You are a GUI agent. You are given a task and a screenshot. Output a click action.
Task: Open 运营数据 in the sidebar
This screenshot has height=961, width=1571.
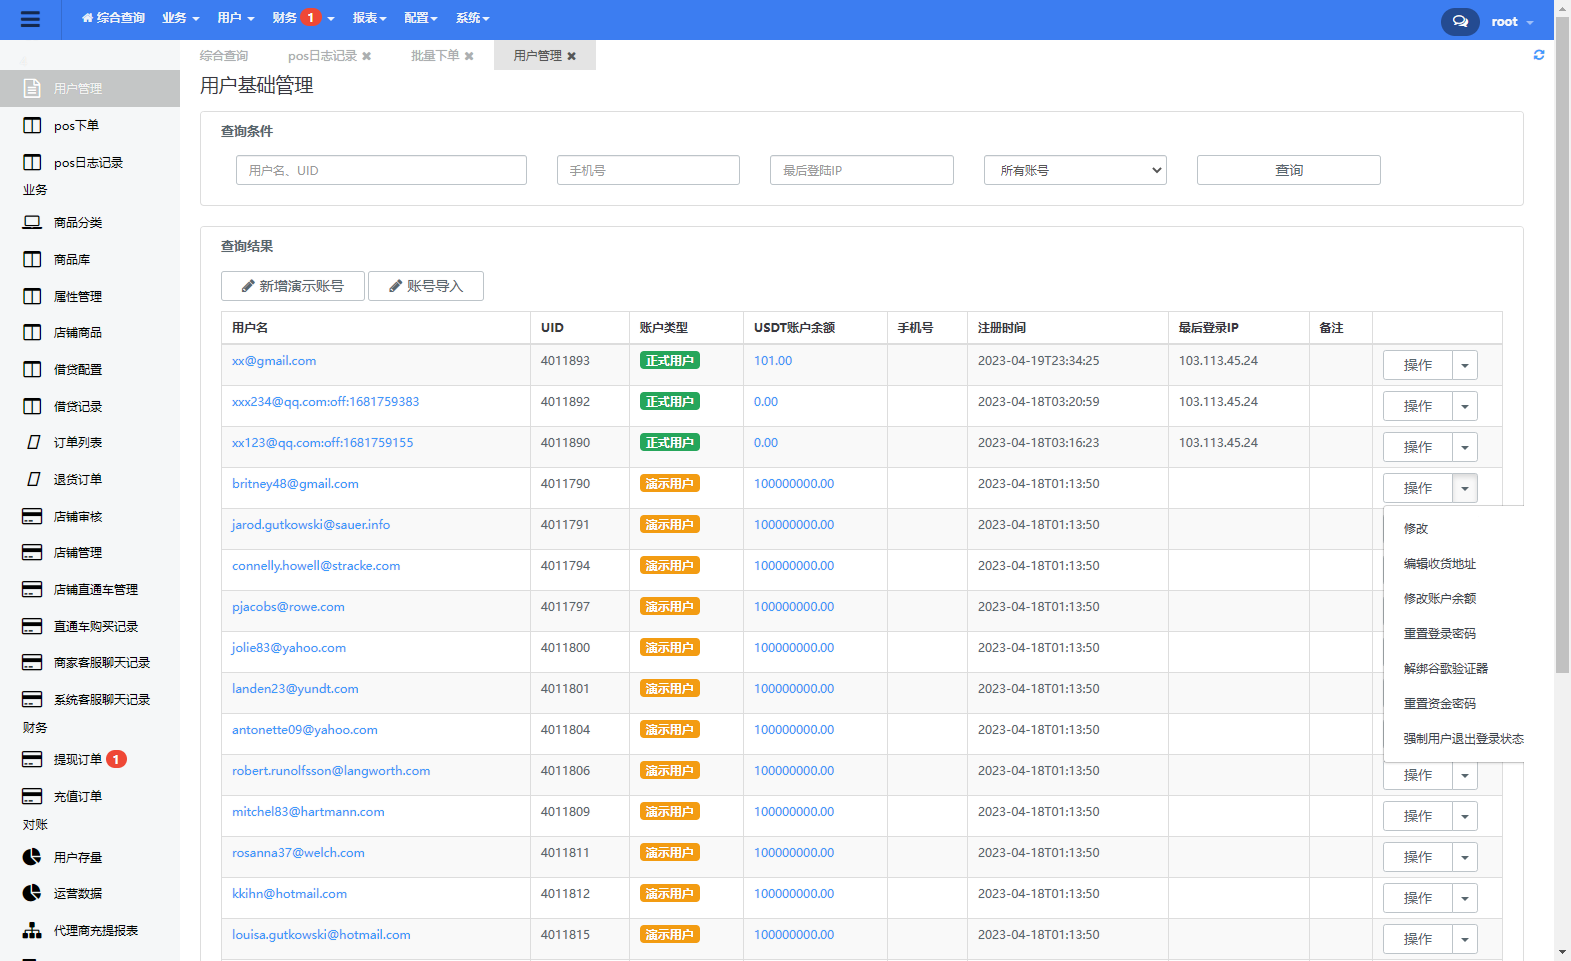coord(90,893)
